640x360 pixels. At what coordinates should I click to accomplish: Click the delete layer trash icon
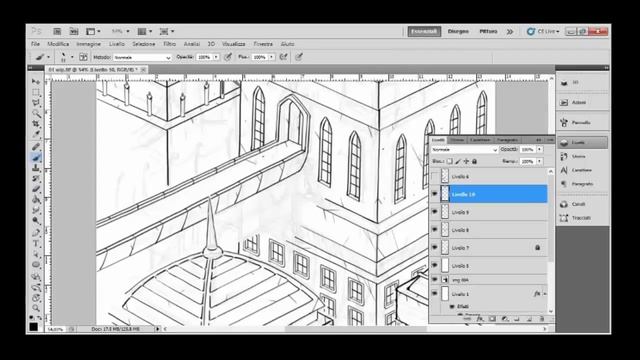pos(542,319)
